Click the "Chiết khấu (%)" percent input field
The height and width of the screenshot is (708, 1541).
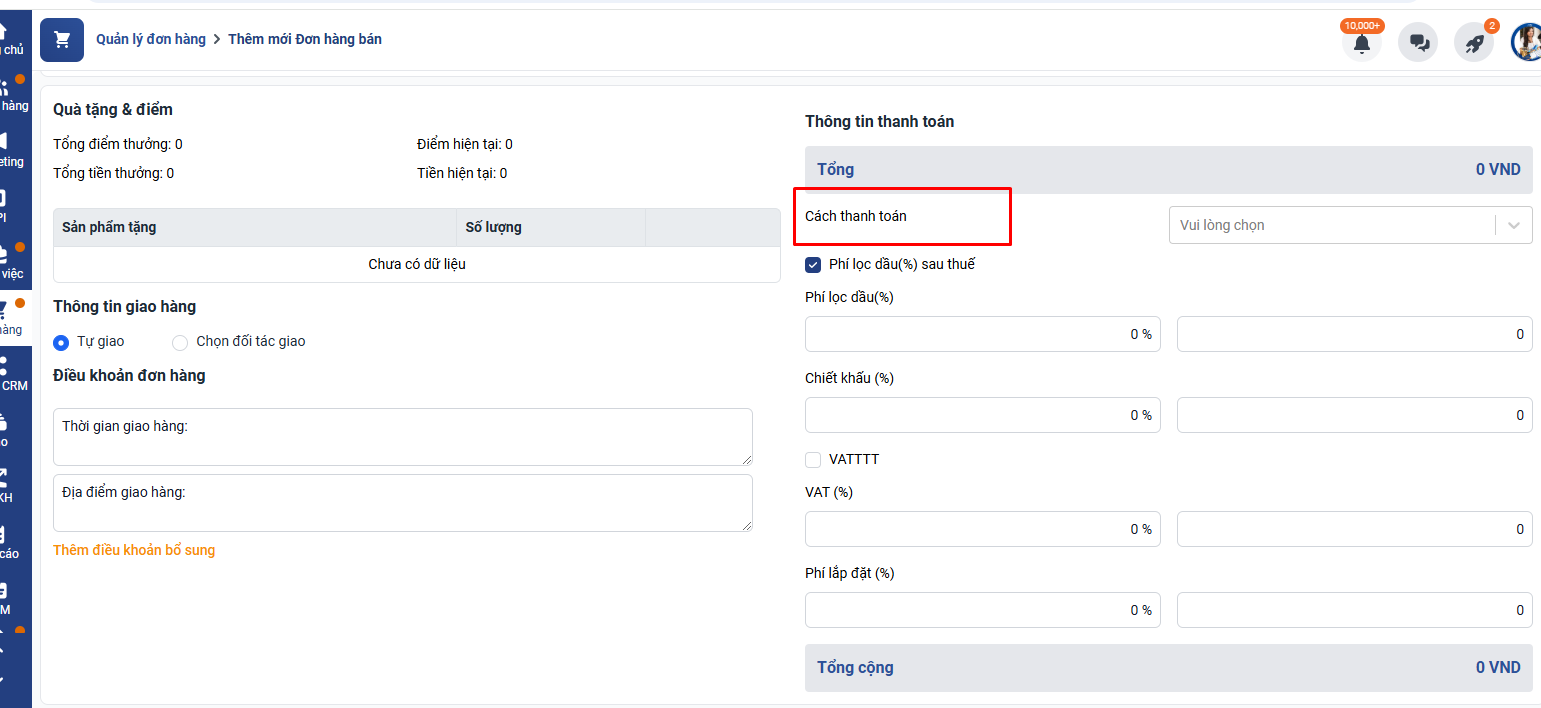coord(981,415)
